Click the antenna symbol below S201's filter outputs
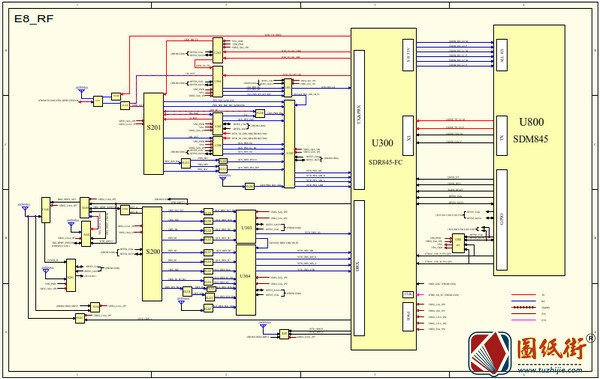 (x=223, y=178)
